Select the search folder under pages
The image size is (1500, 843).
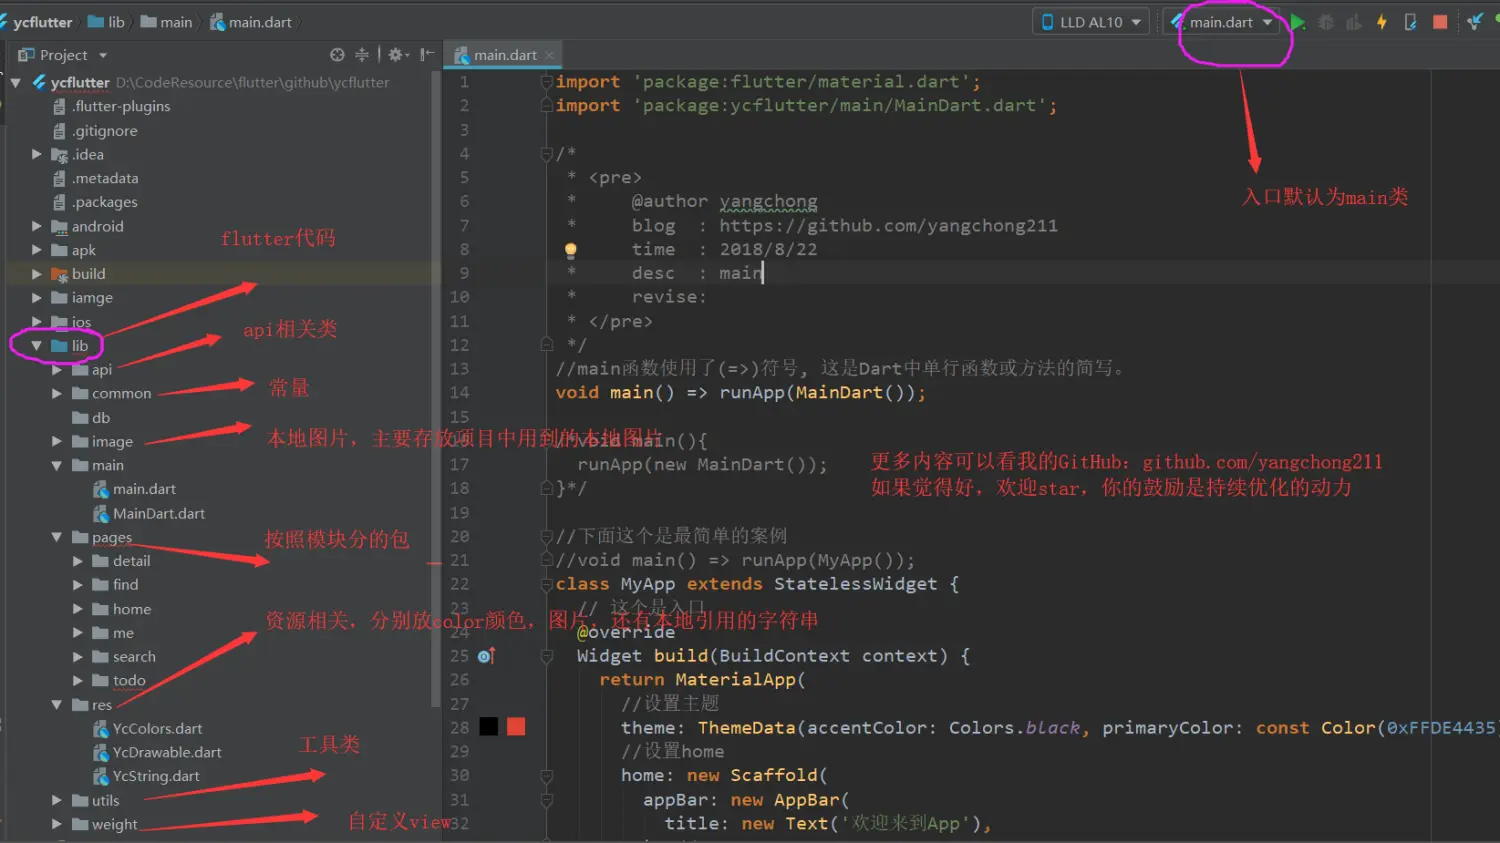(x=124, y=657)
